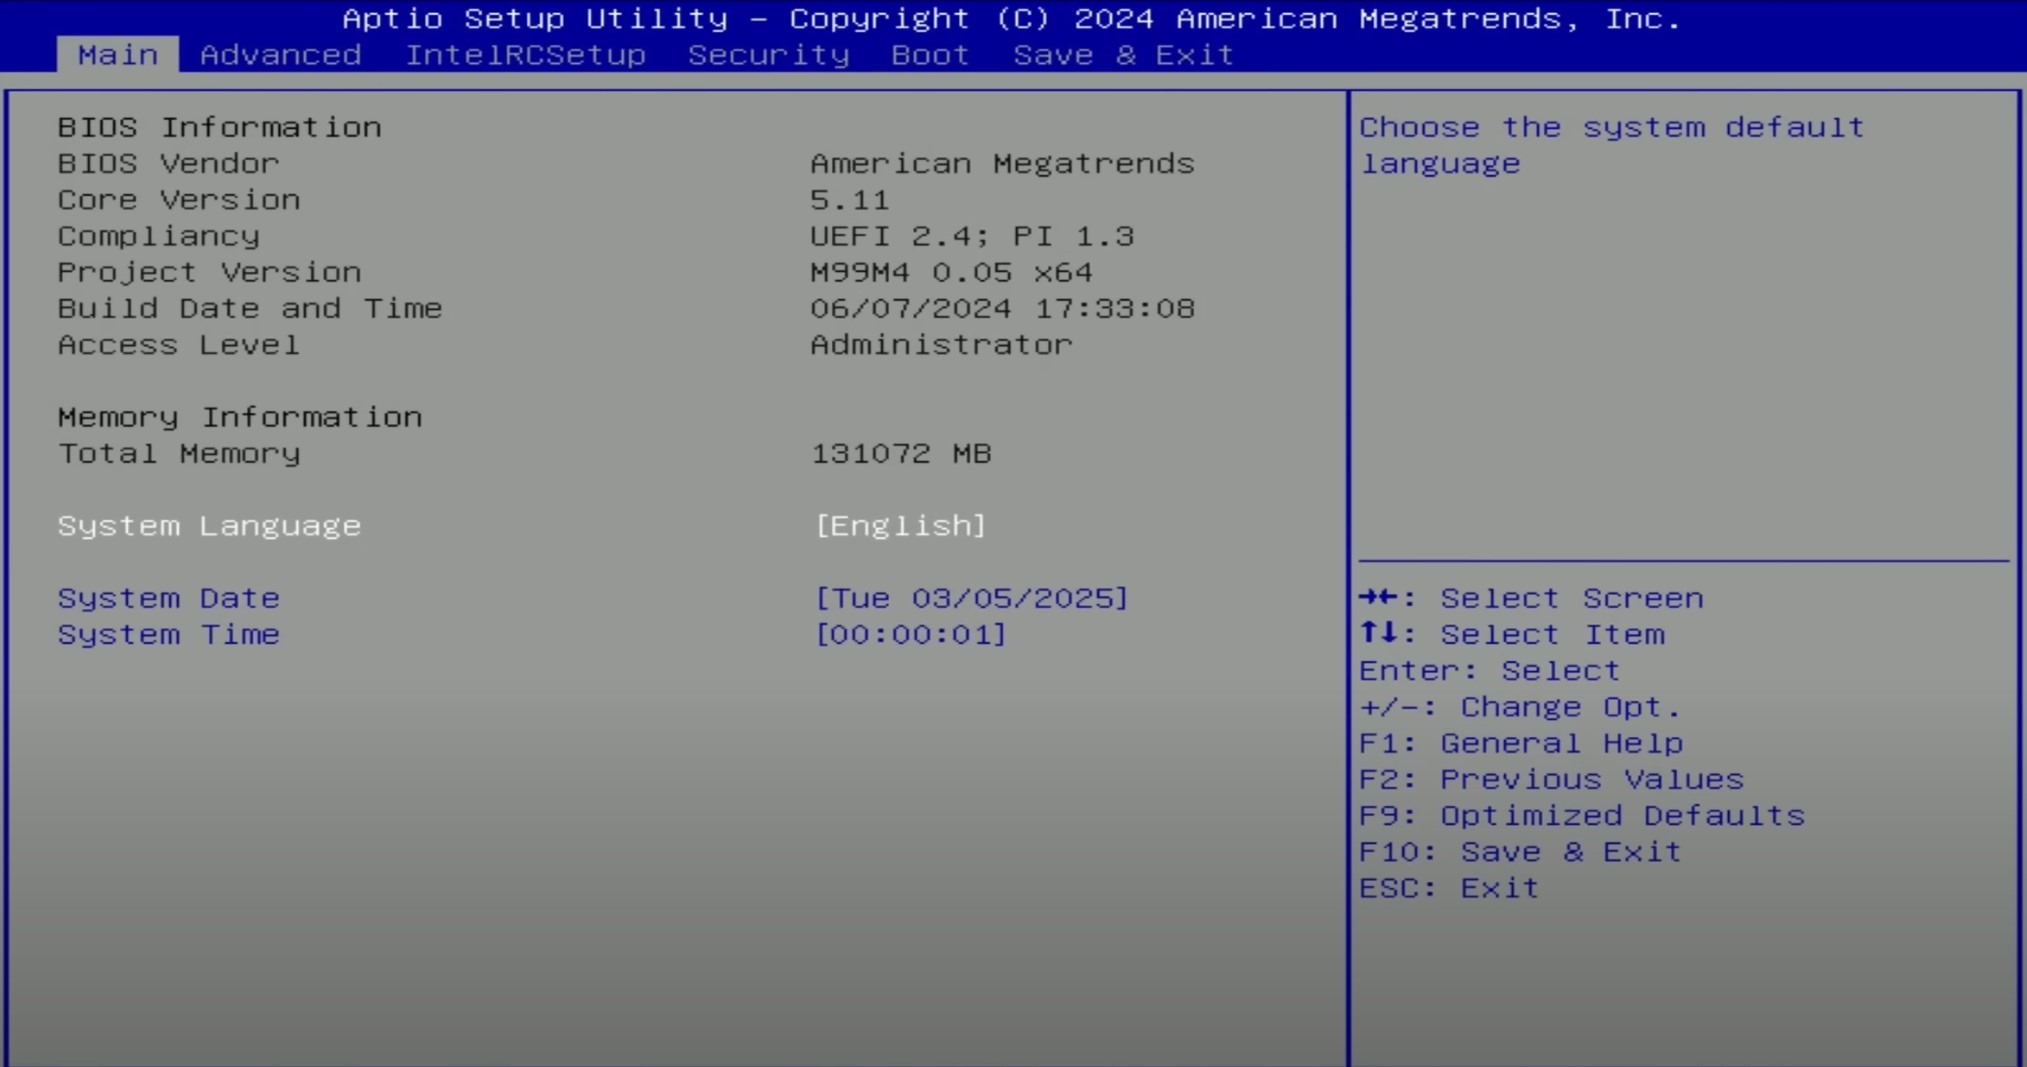Screen dimensions: 2027x1067
Task: Select the System Language label
Action: 209,526
